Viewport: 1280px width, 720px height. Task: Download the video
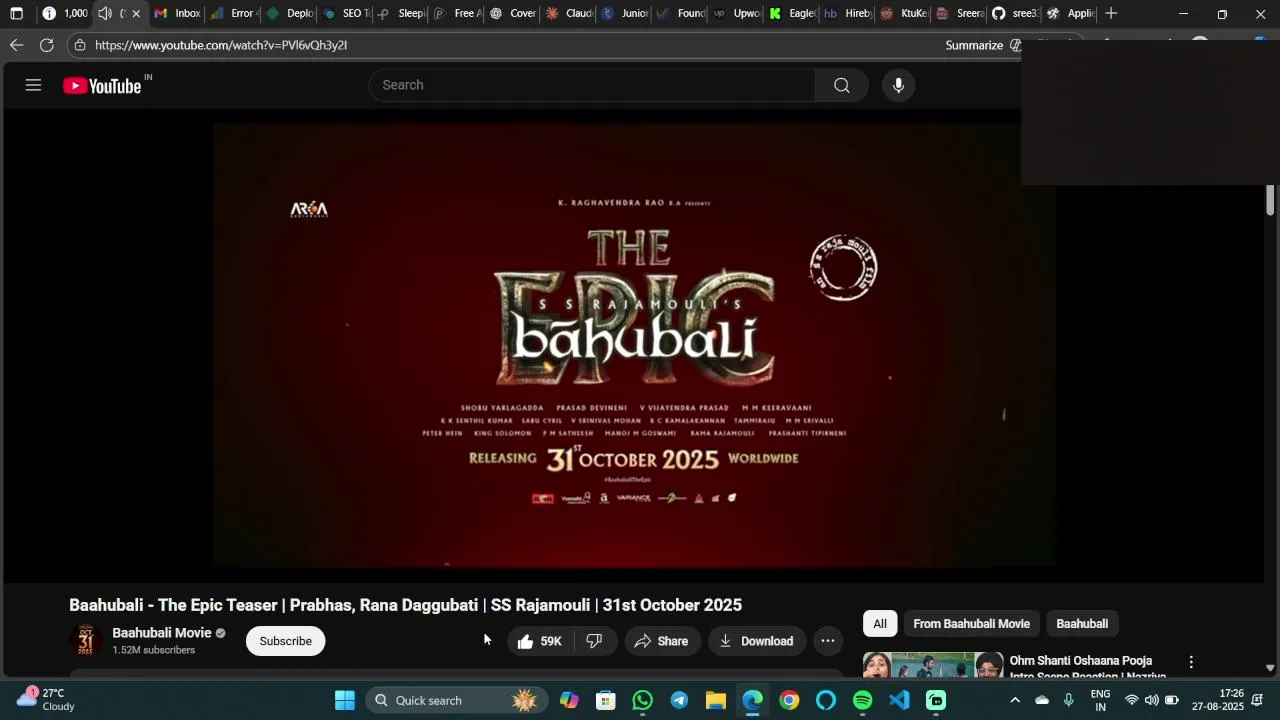coord(756,641)
